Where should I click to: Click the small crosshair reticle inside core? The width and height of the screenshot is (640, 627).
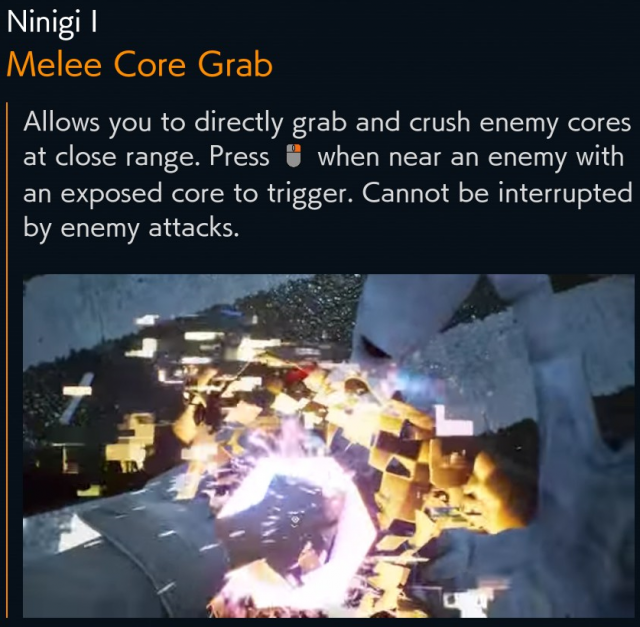coord(295,520)
